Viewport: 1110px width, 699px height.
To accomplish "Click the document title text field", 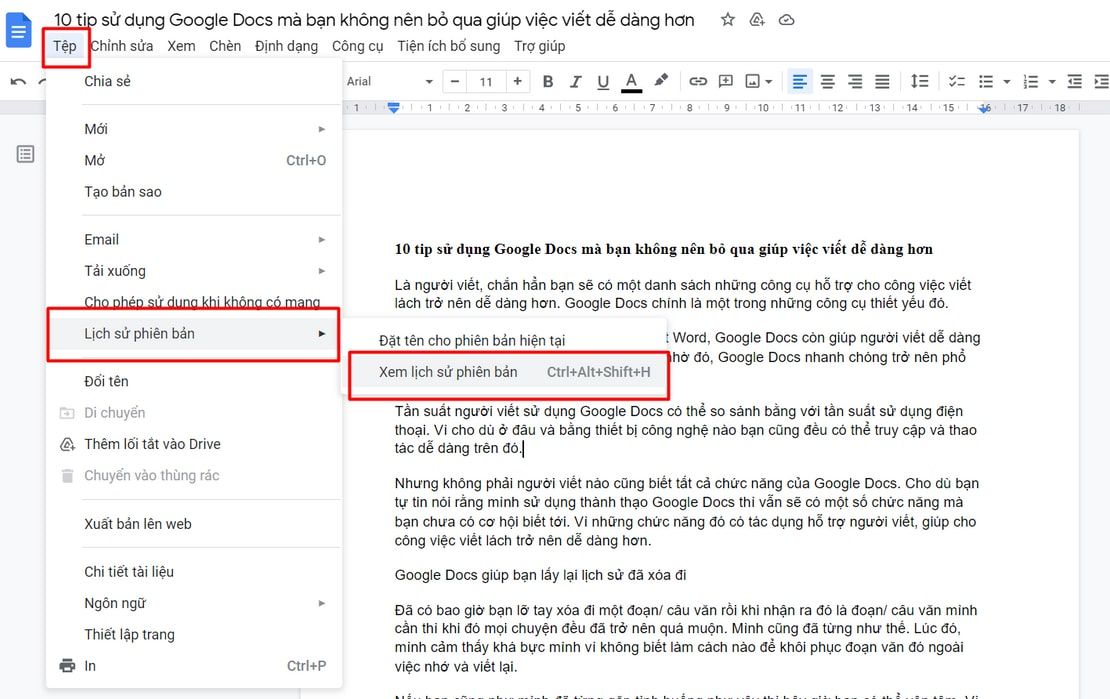I will click(x=374, y=20).
